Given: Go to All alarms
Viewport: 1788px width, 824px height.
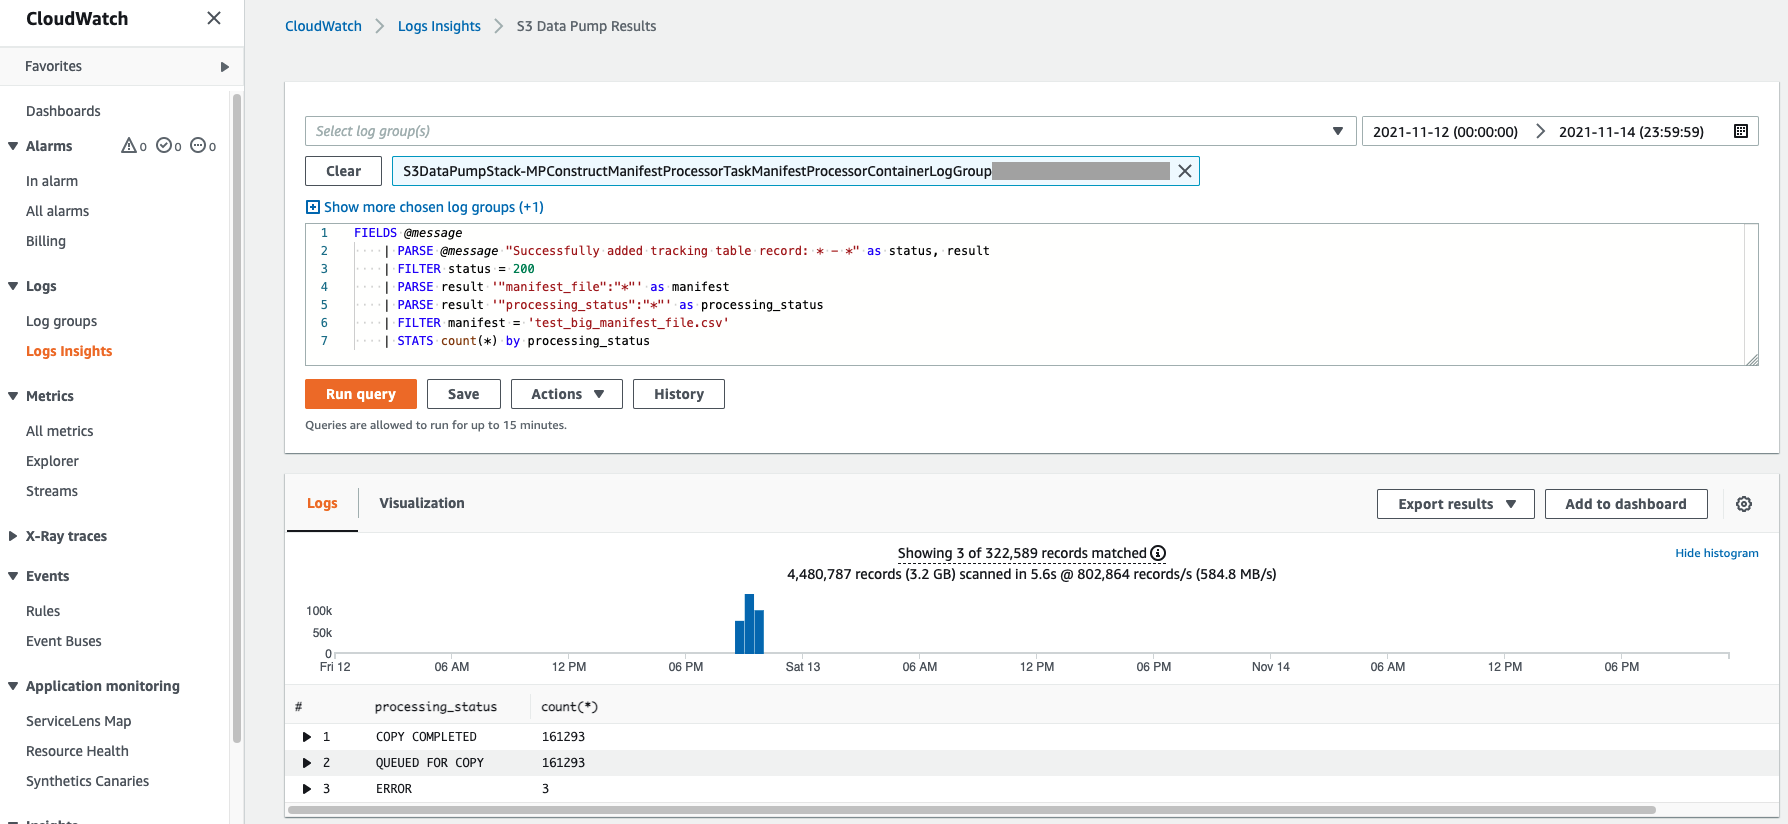Looking at the screenshot, I should 58,211.
